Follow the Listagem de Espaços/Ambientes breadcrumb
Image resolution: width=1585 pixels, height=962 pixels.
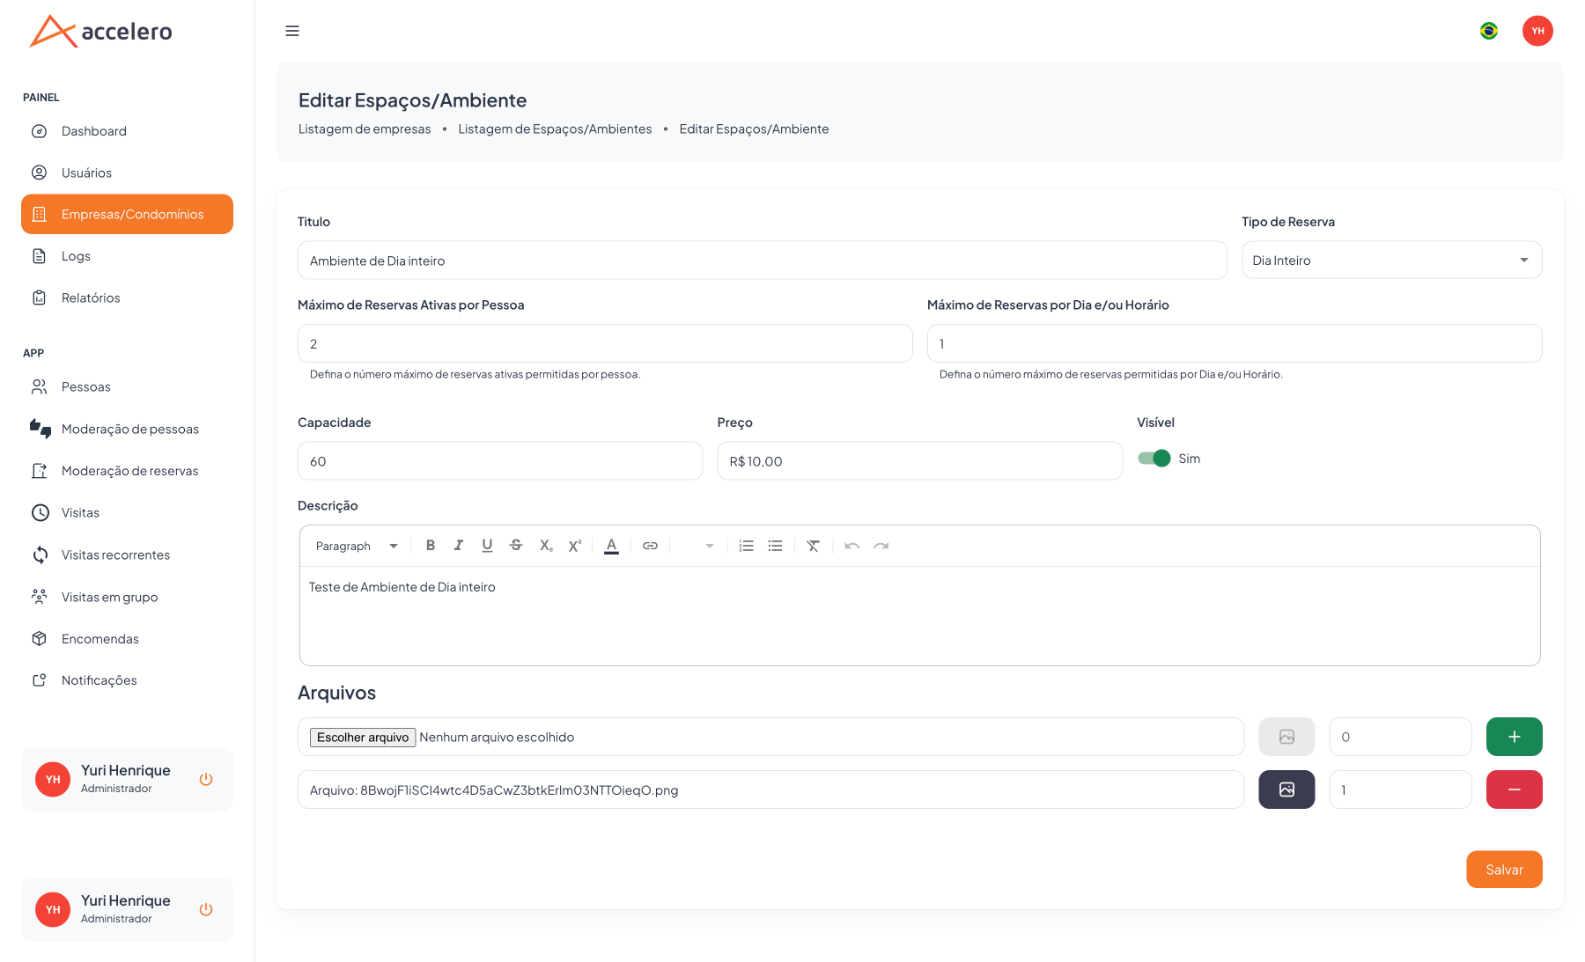coord(555,129)
